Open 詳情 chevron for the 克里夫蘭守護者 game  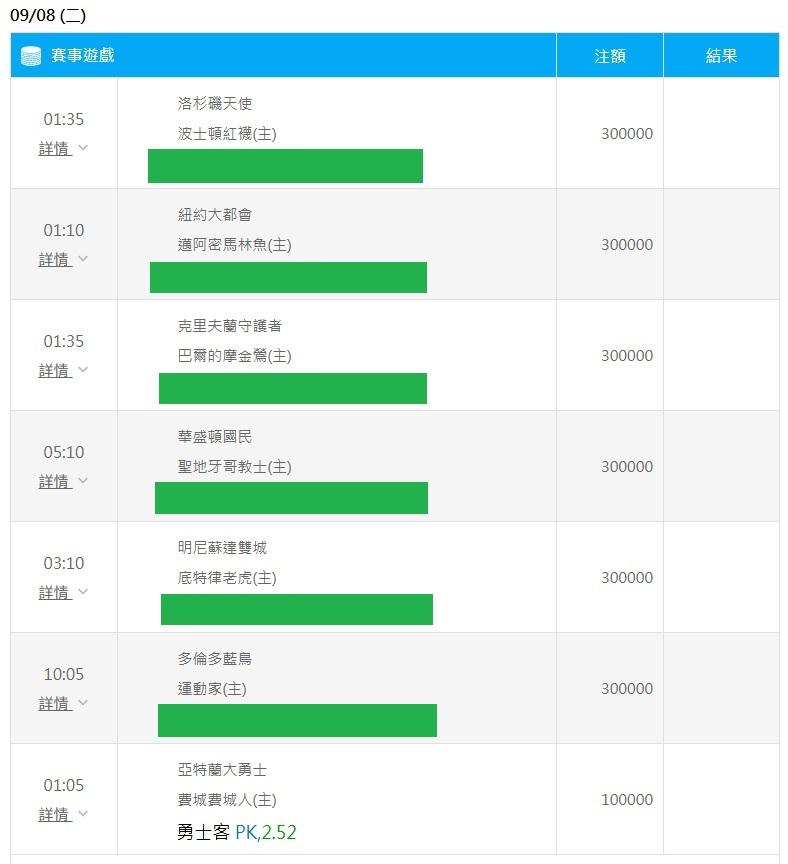[x=83, y=370]
